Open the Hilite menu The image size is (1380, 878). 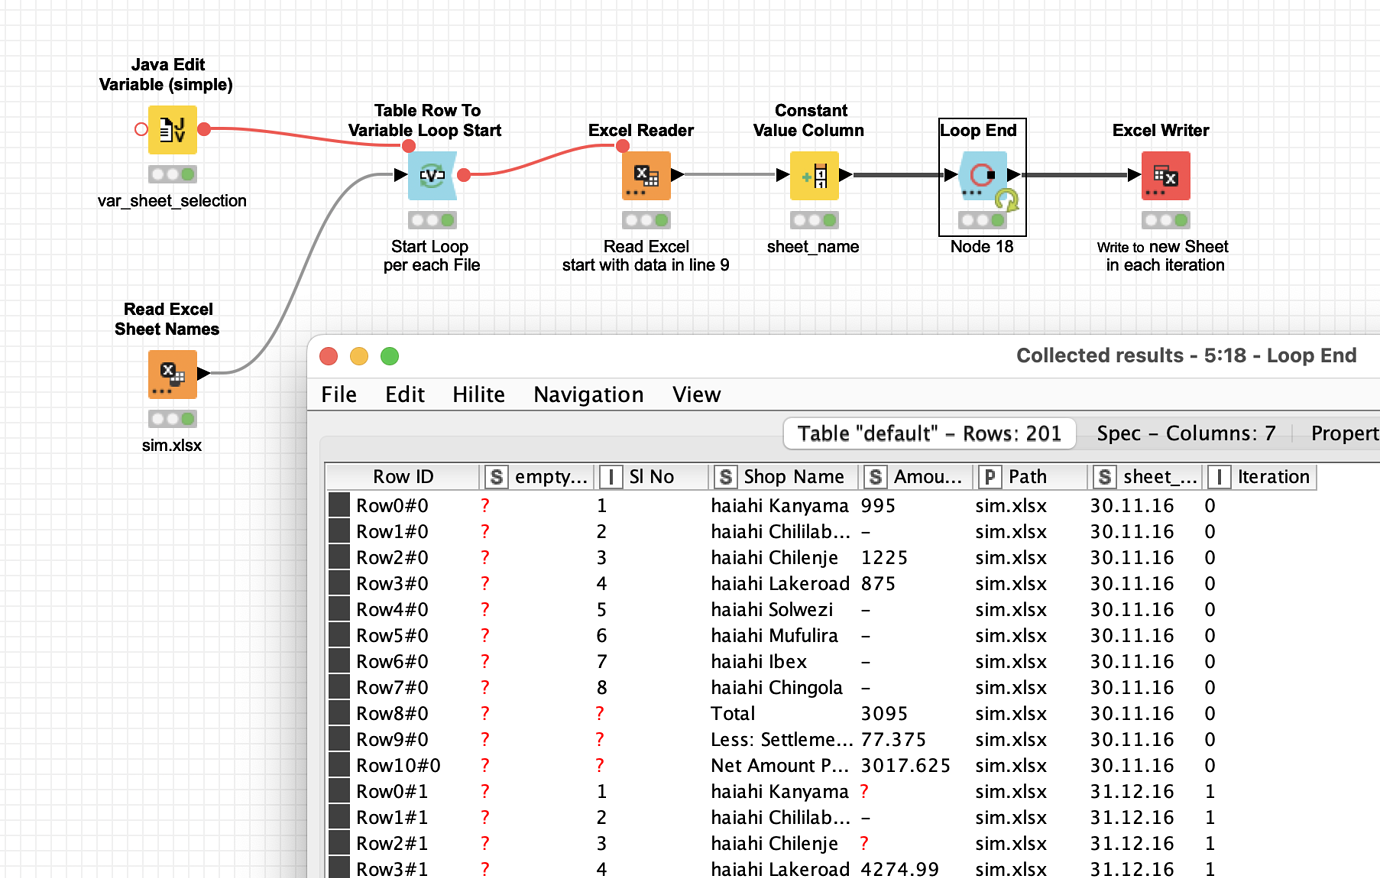point(478,394)
